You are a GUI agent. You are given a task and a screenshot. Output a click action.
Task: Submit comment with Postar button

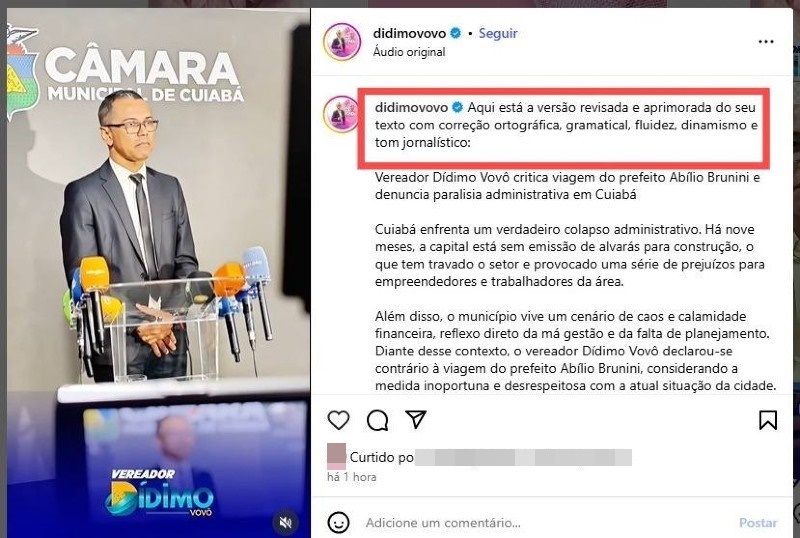point(758,523)
